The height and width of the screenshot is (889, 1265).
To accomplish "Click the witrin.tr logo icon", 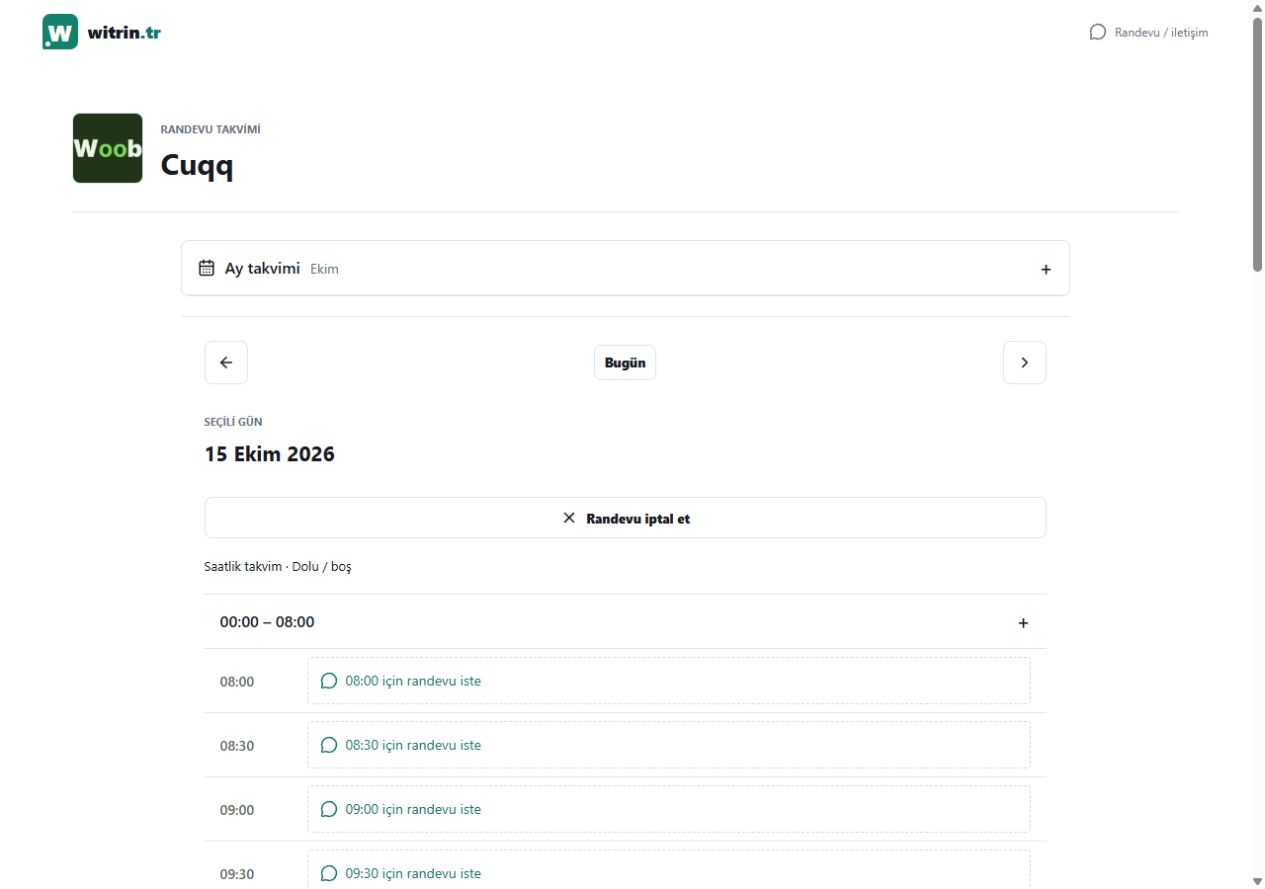I will 60,32.
